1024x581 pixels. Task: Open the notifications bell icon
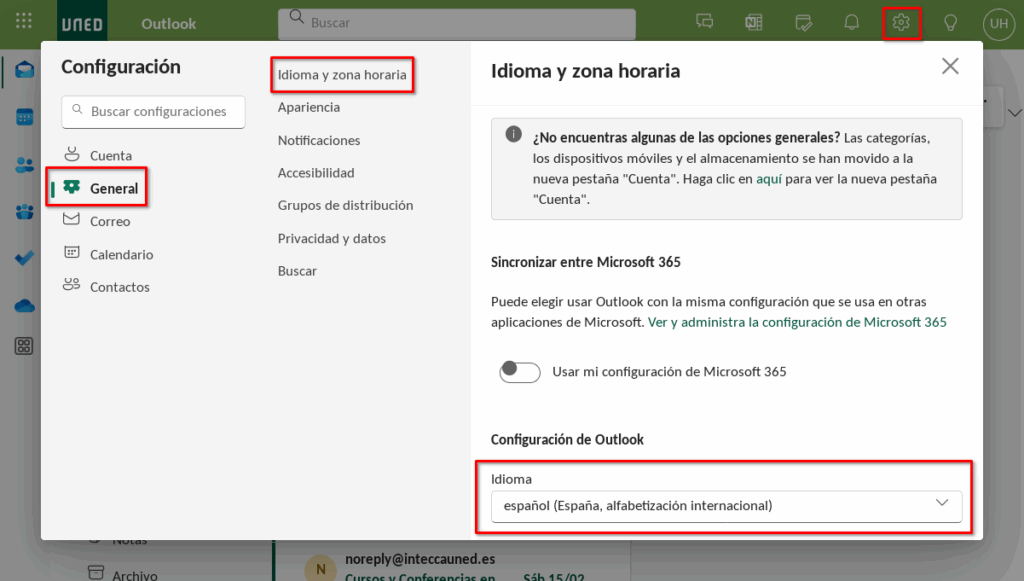pos(852,22)
